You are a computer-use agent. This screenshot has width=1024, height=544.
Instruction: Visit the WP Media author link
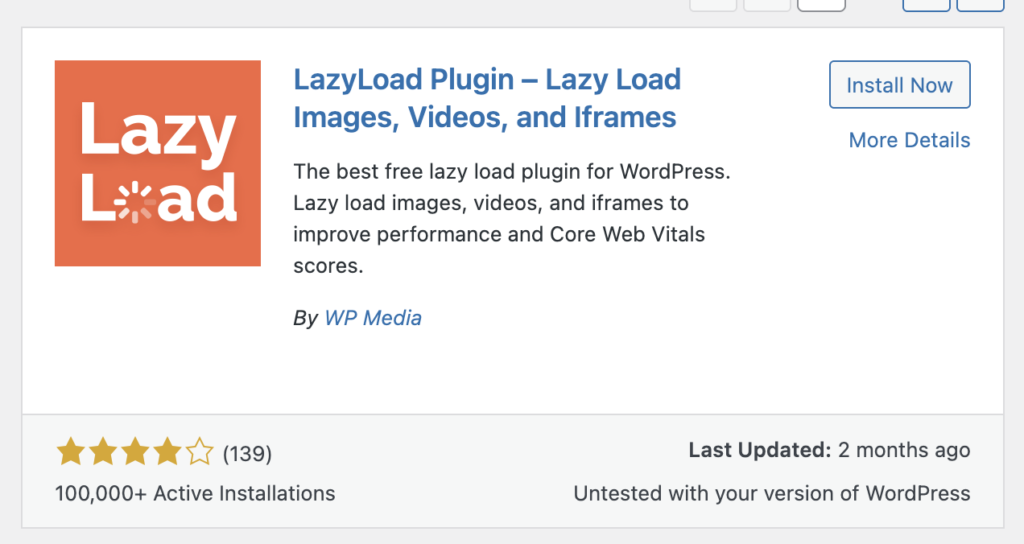coord(373,318)
